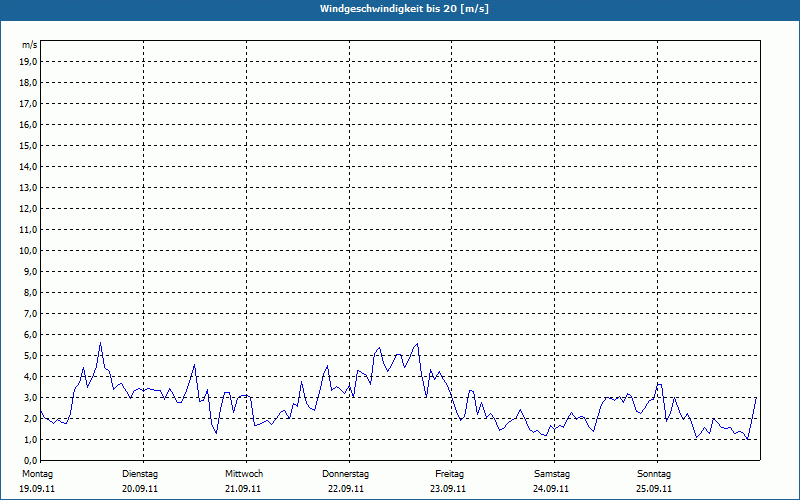Screen dimensions: 800x500
Task: Click the 'Donnerstag' day label
Action: tap(345, 474)
